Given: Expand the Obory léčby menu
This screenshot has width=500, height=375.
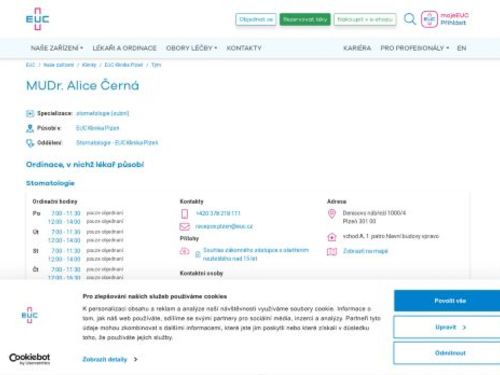Looking at the screenshot, I should click(192, 48).
